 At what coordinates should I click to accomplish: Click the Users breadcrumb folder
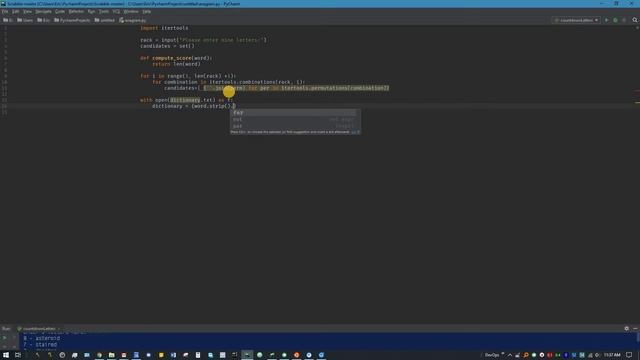pos(25,20)
